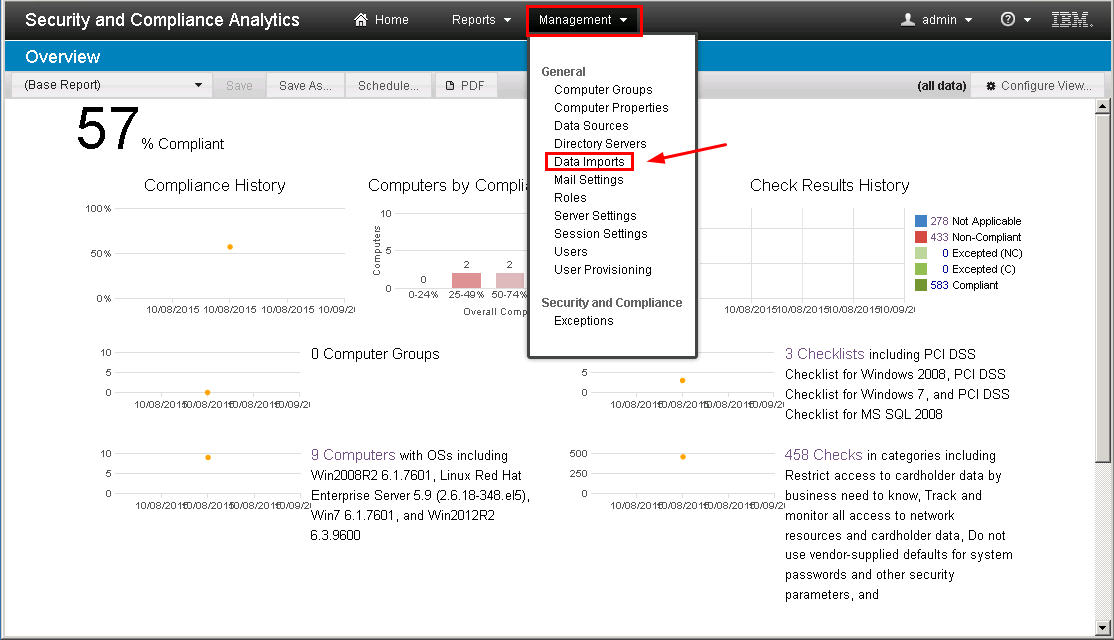Open Directory Servers menu item
The width and height of the screenshot is (1114, 640).
click(x=600, y=143)
